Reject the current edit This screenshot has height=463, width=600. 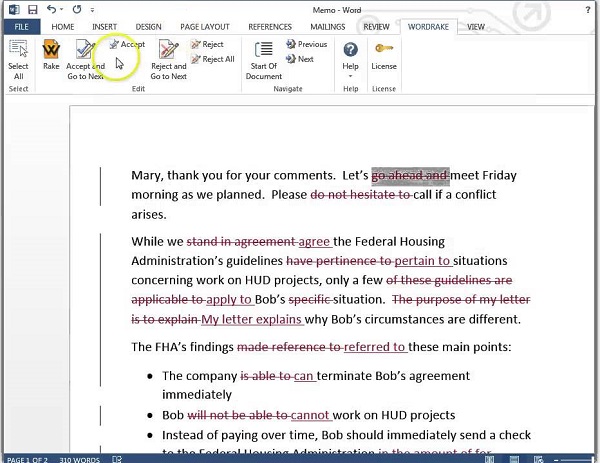click(207, 44)
